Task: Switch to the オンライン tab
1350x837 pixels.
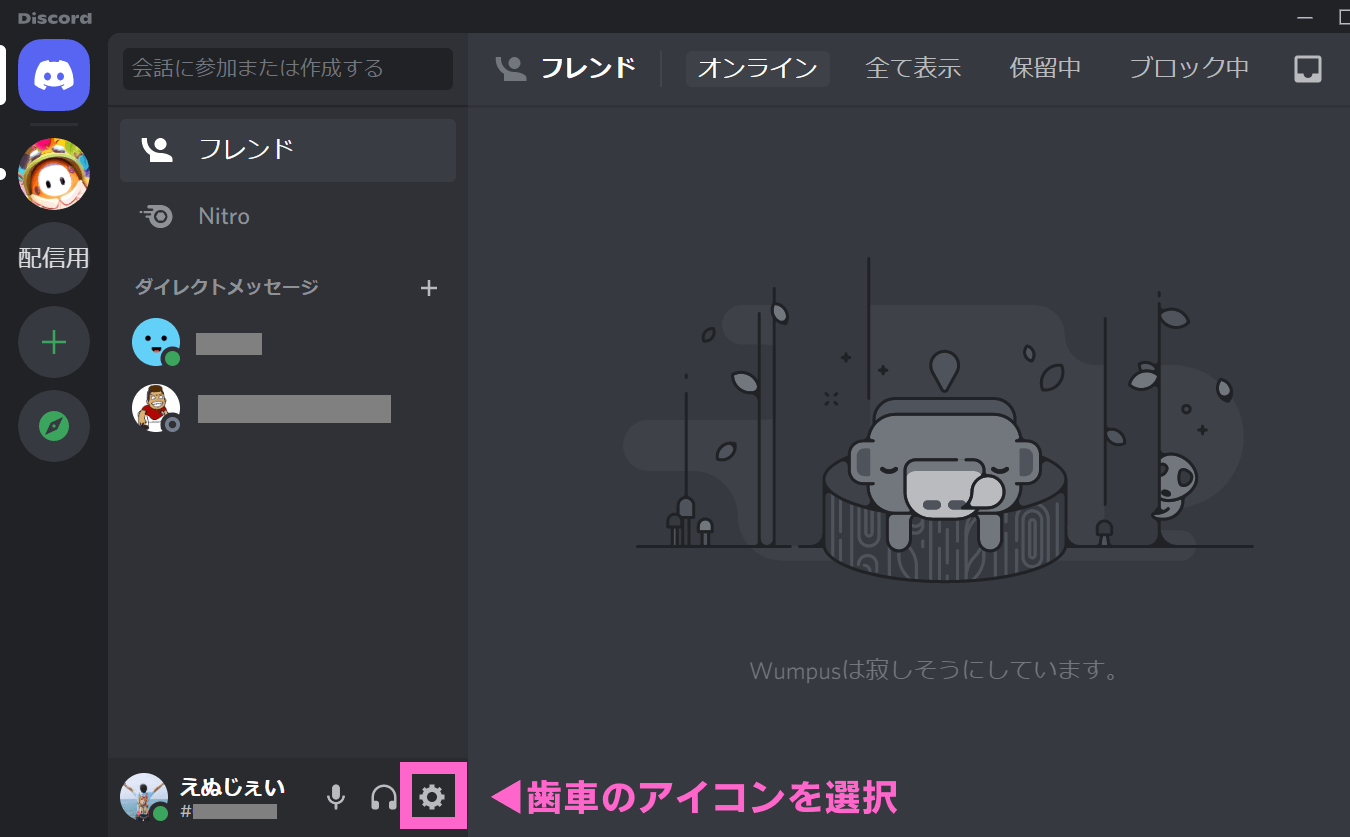Action: tap(757, 68)
